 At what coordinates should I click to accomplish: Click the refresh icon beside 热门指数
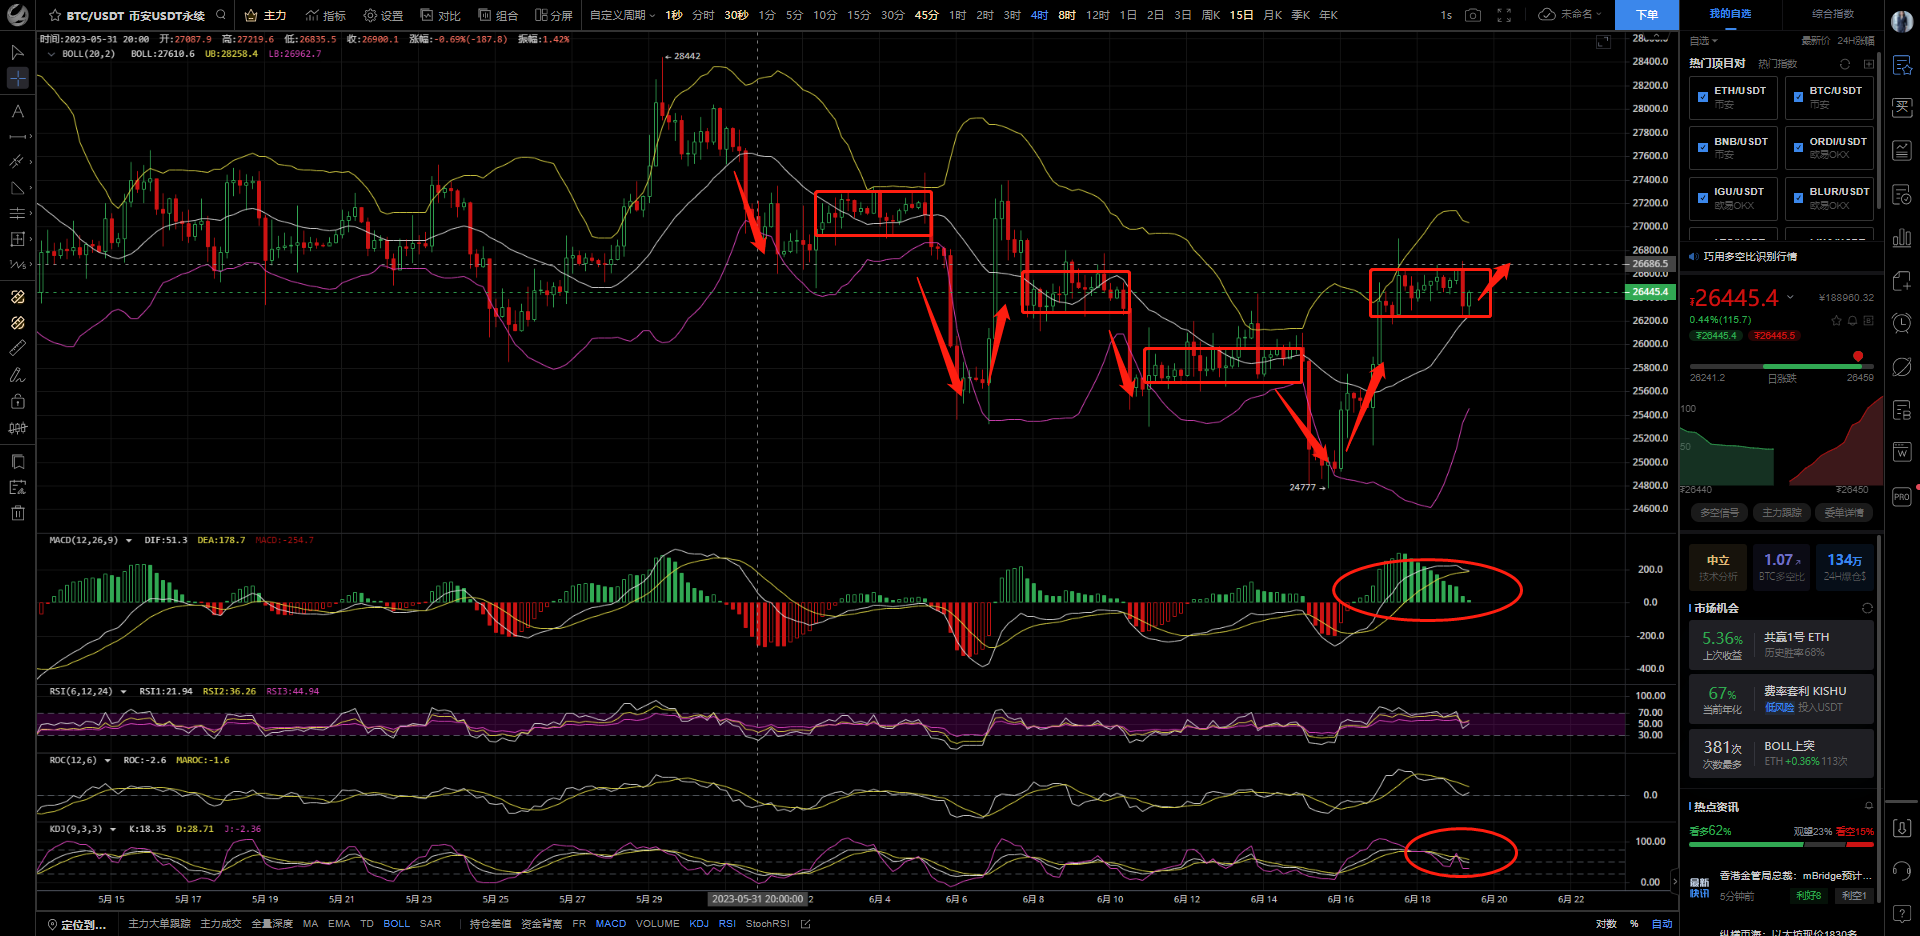point(1845,64)
